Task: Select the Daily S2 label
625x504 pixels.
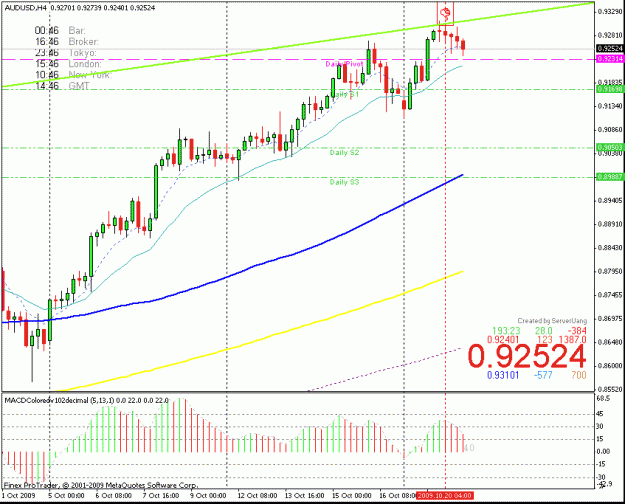Action: tap(344, 152)
